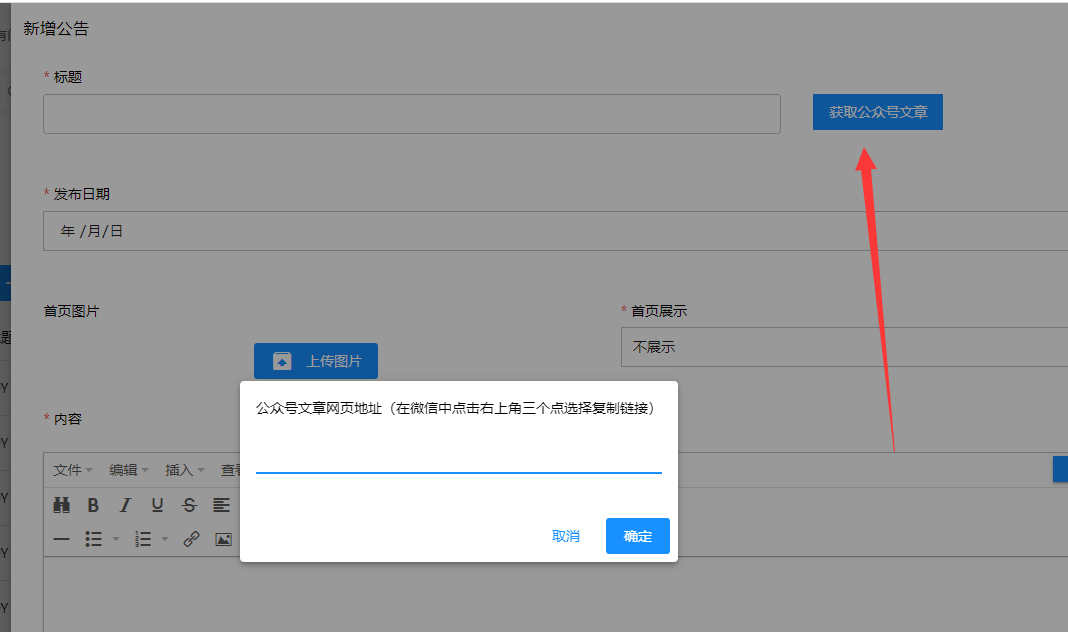Open the 编辑 menu in the editor
This screenshot has height=632, width=1068.
[x=128, y=470]
